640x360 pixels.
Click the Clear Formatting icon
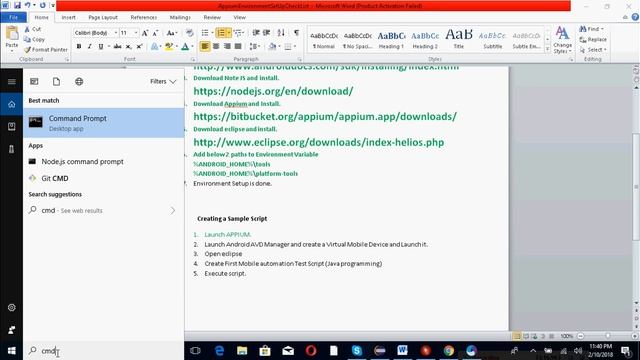click(x=189, y=33)
